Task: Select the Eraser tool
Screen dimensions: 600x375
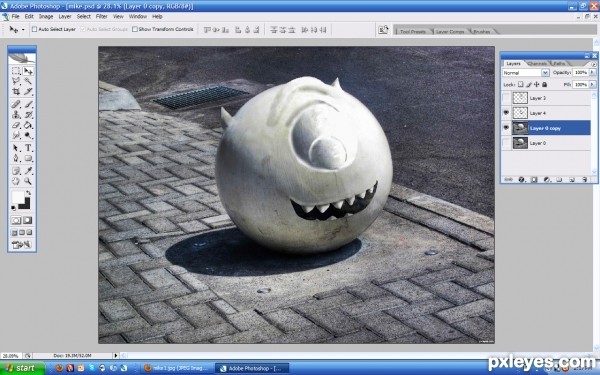Action: 16,125
